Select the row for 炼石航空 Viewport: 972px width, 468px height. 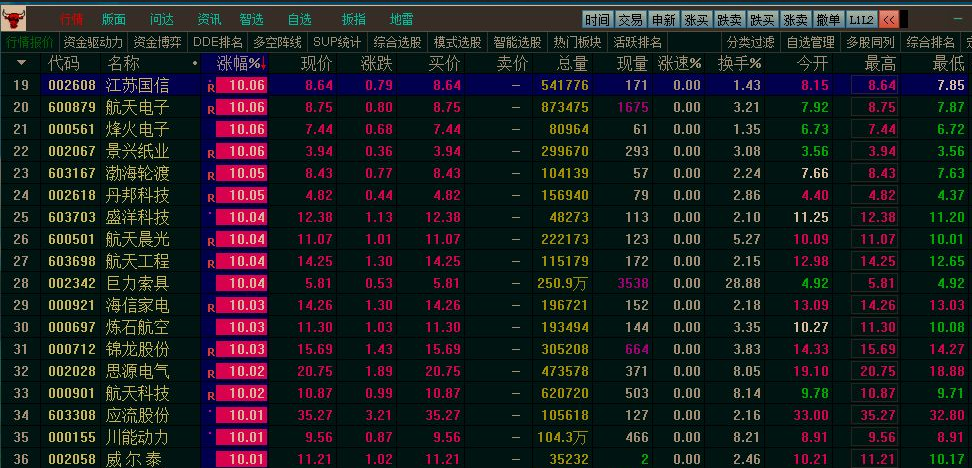pos(486,327)
